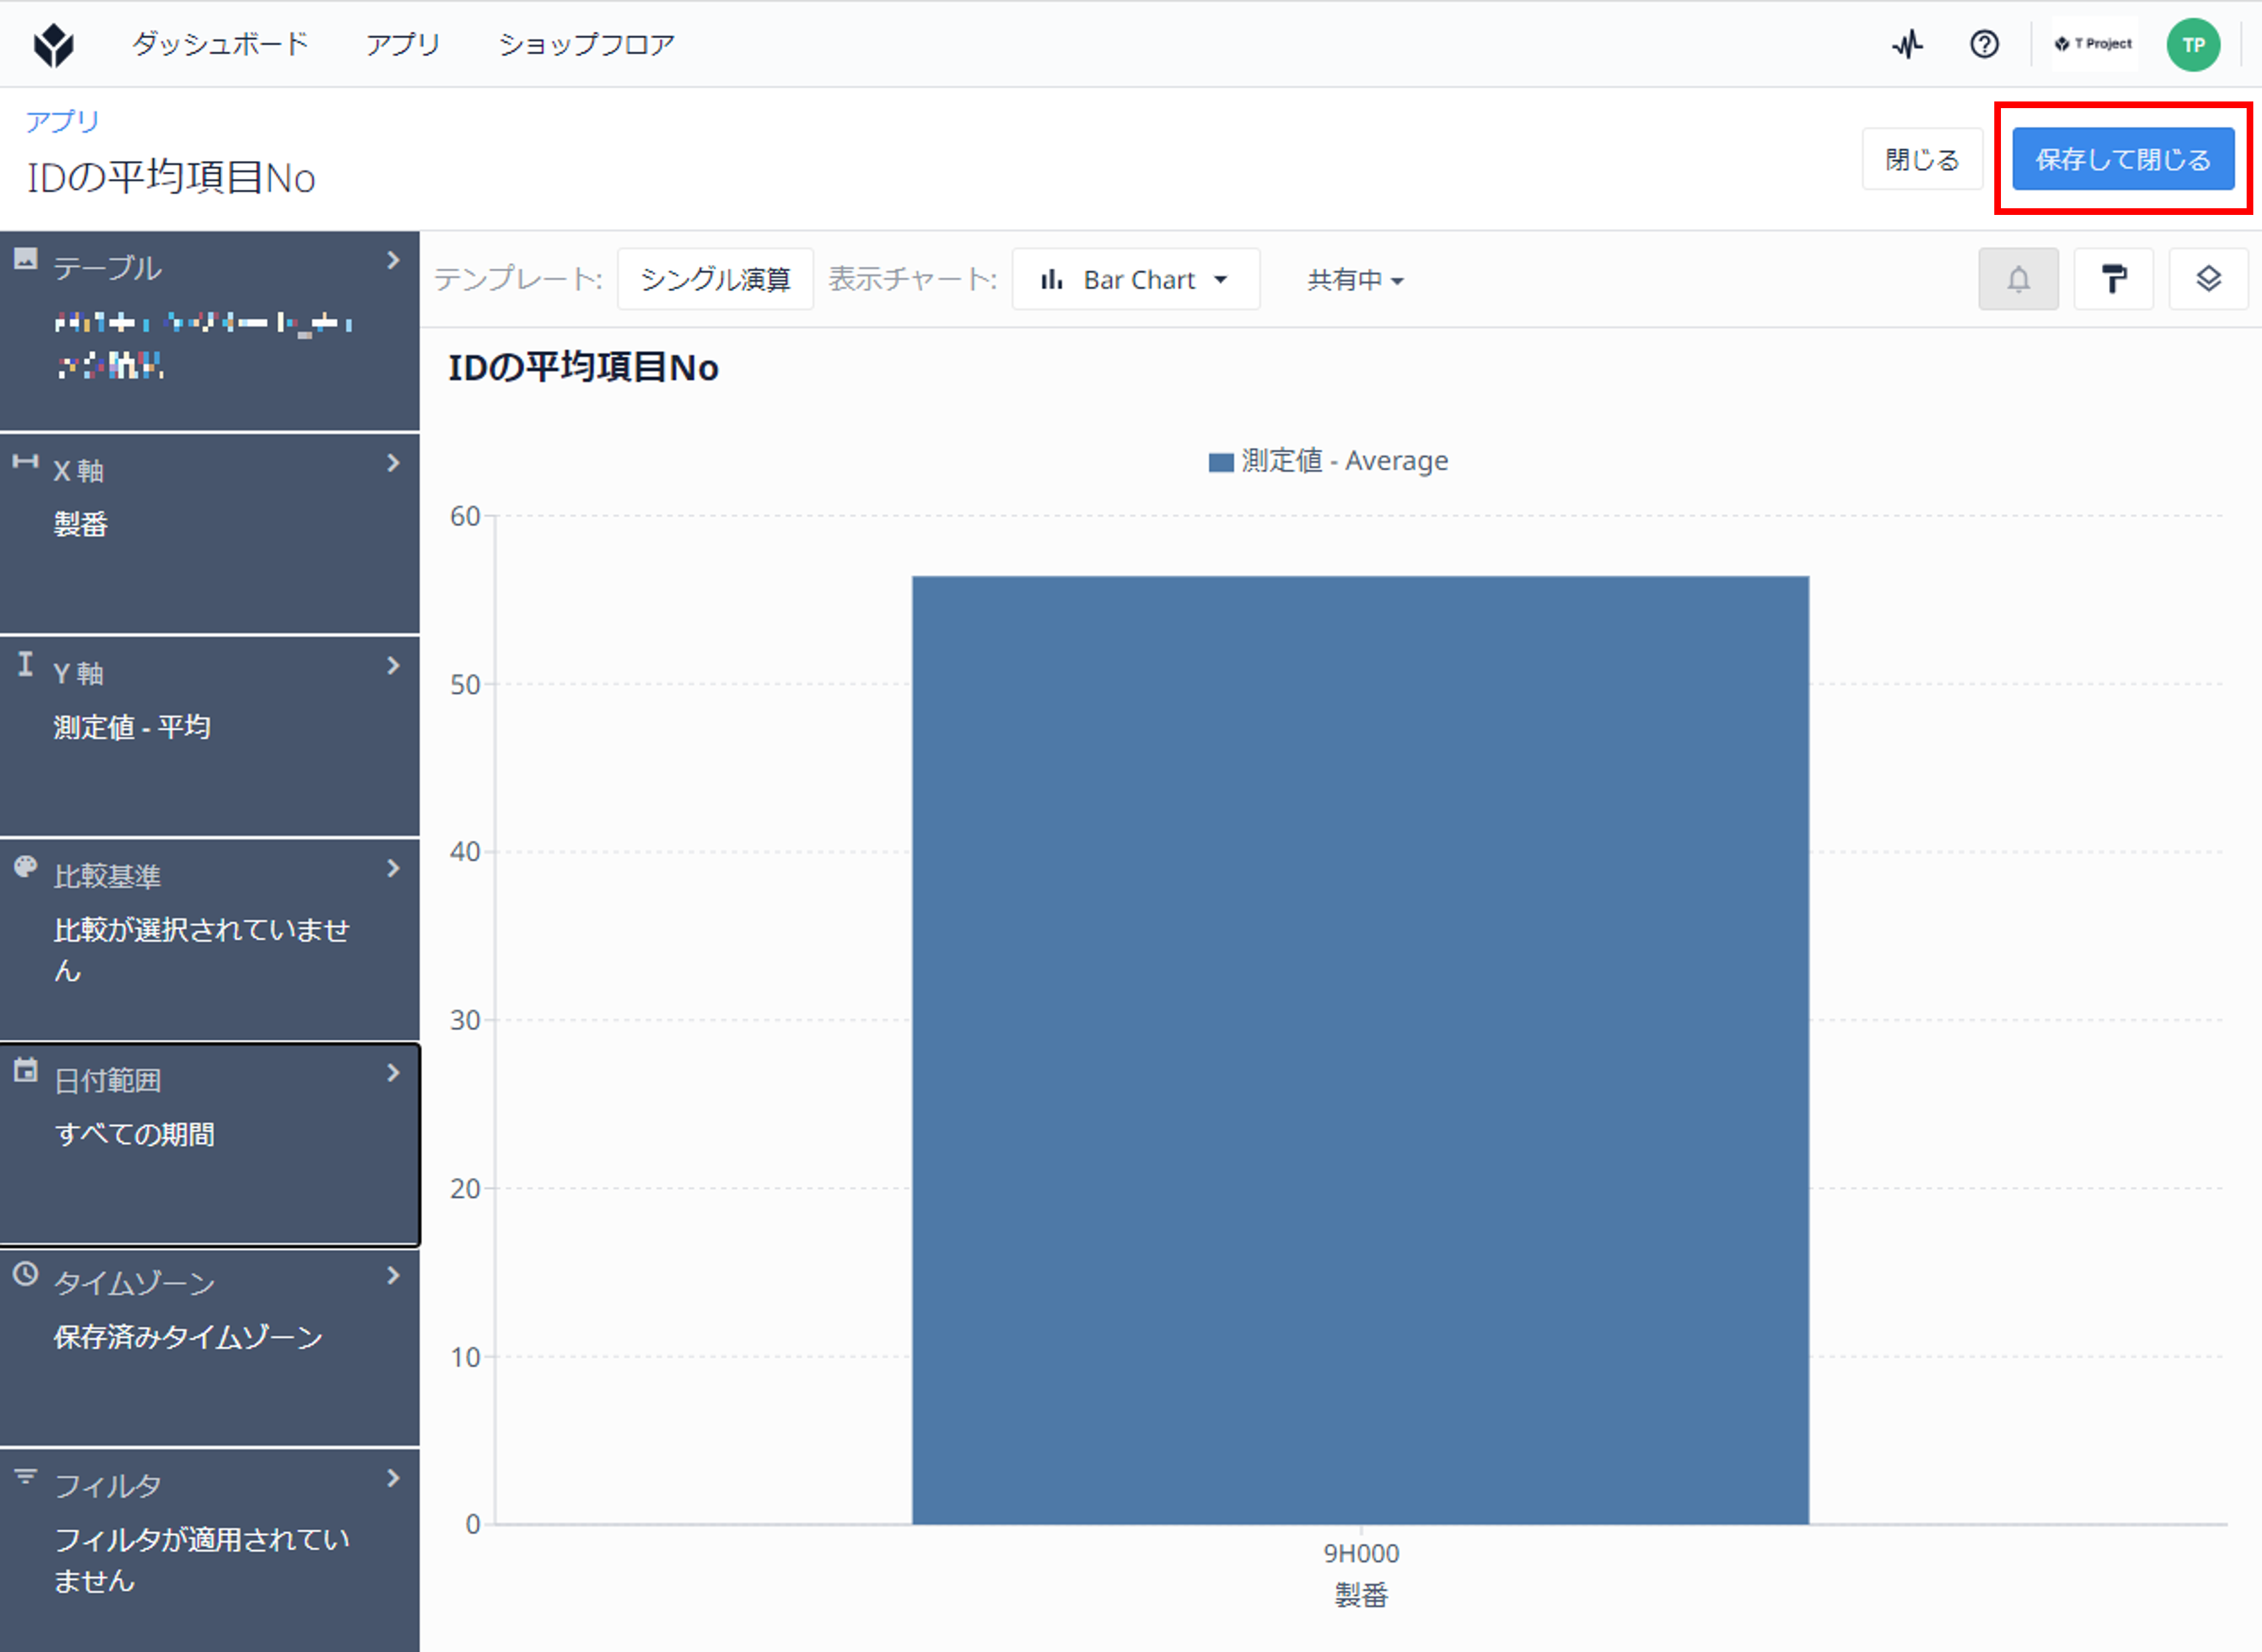2262x1652 pixels.
Task: Click the analysis title IDの平均項目No header
Action: tap(171, 177)
